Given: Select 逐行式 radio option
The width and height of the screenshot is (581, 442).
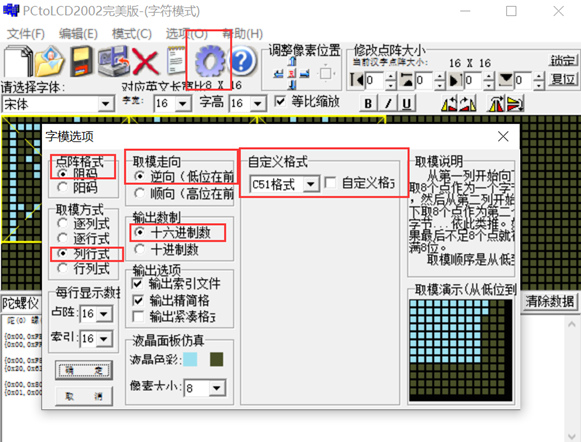Looking at the screenshot, I should point(62,239).
